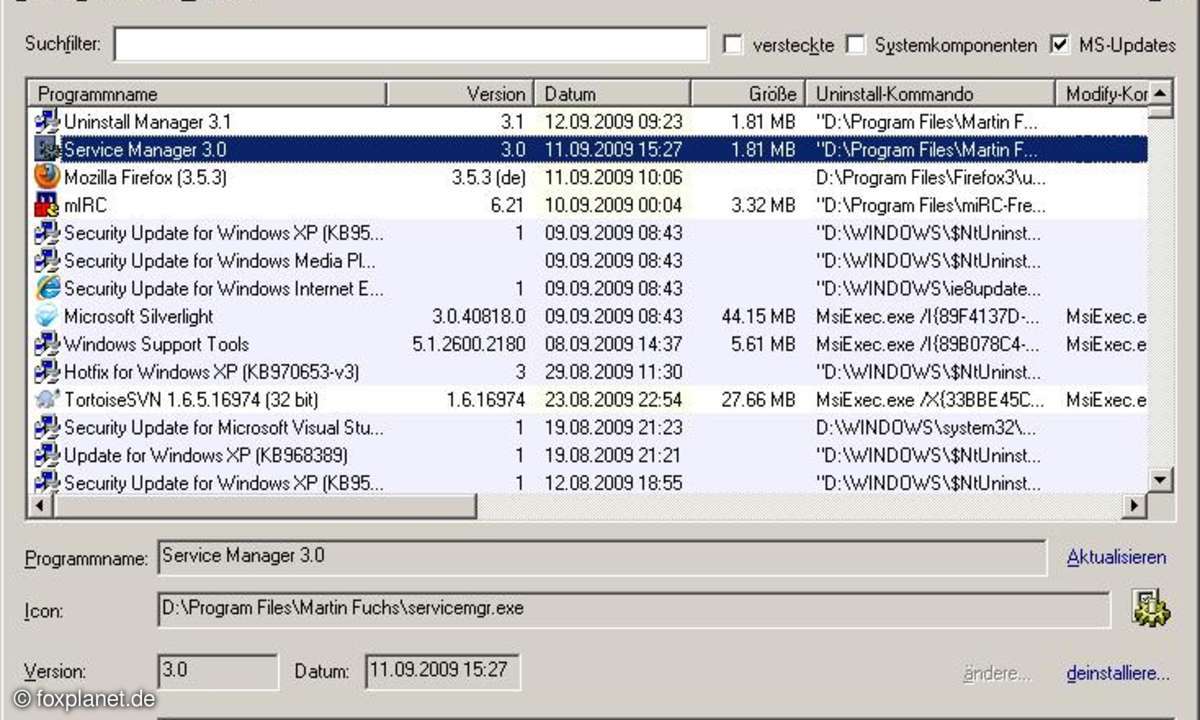Click the TortoiseSVN program icon

click(47, 400)
